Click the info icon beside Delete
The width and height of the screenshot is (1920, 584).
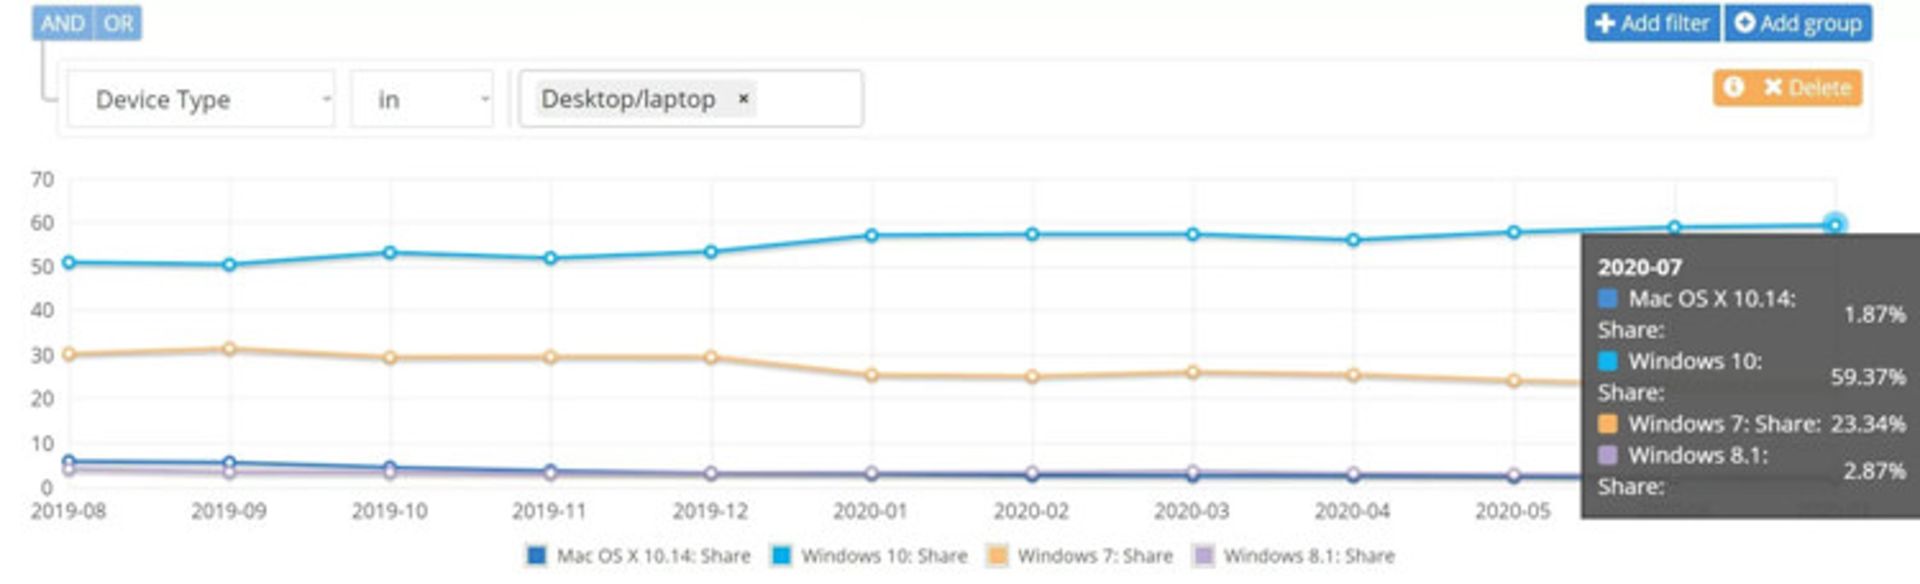tap(1734, 88)
